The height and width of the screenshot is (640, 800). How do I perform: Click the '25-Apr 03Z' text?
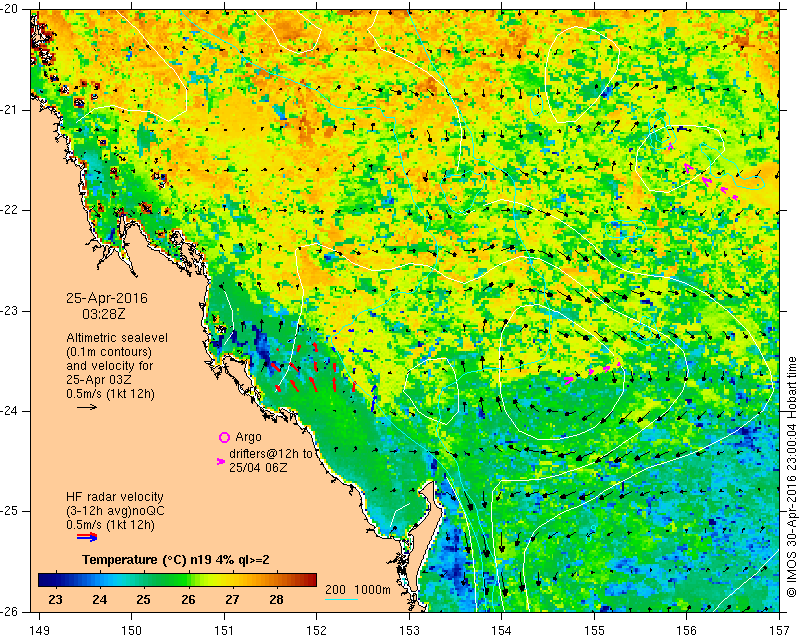coord(98,380)
